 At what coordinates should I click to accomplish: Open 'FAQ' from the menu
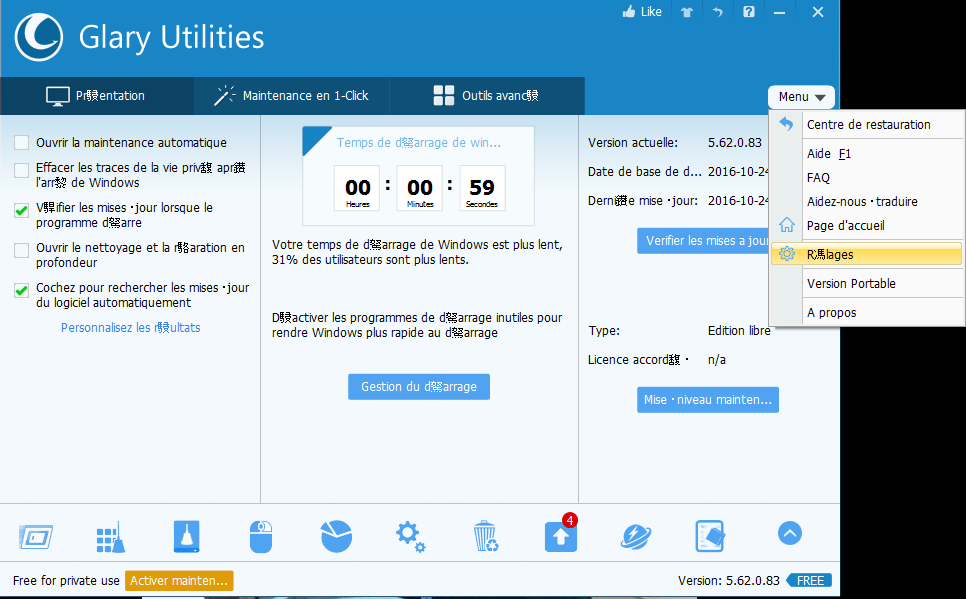pyautogui.click(x=866, y=177)
